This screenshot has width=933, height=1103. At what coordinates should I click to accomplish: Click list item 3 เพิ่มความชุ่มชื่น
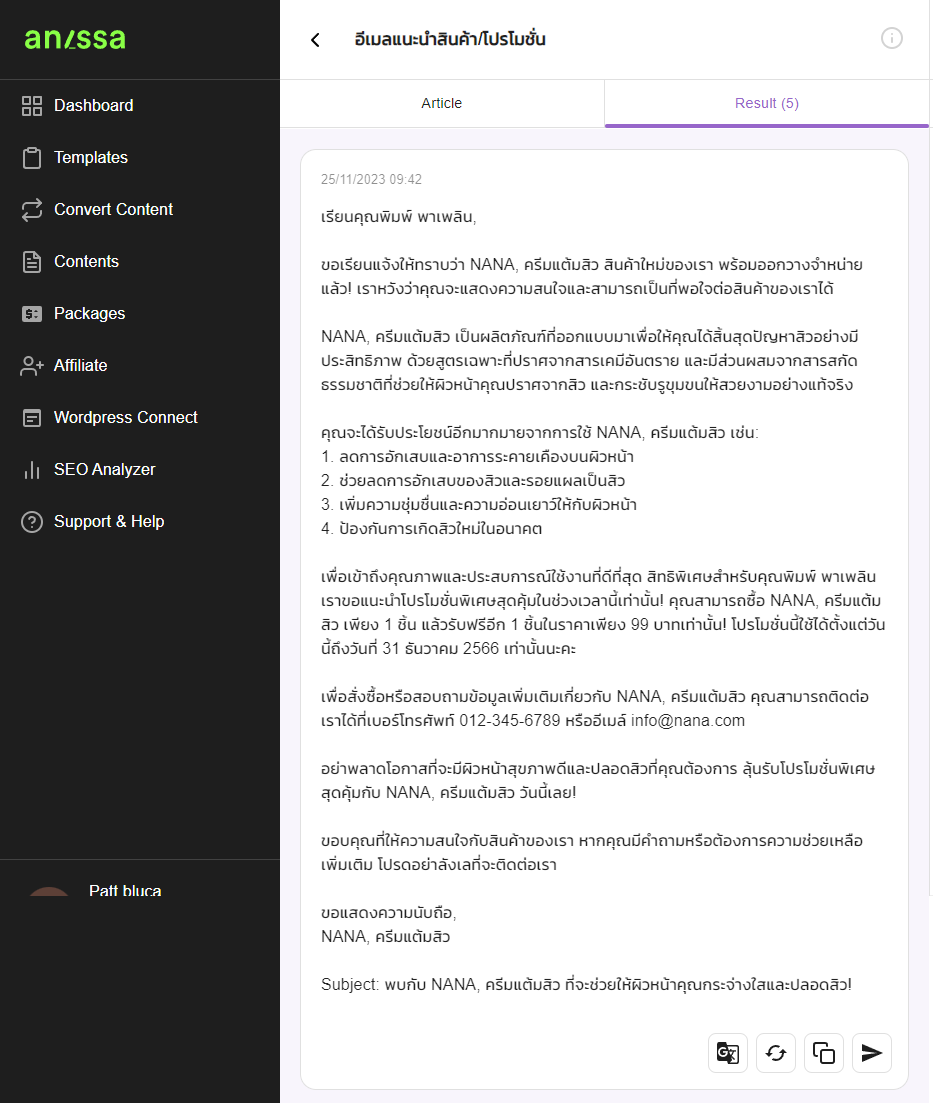[x=478, y=505]
